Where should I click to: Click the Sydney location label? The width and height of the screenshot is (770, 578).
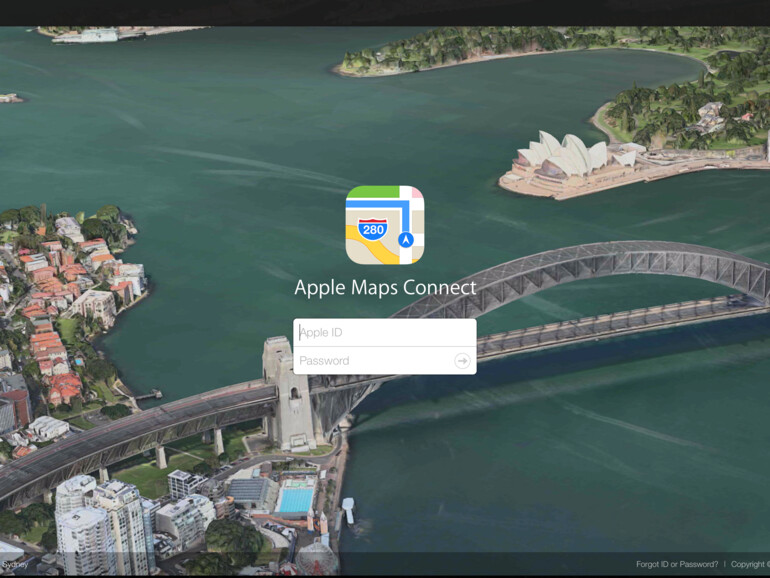point(14,564)
